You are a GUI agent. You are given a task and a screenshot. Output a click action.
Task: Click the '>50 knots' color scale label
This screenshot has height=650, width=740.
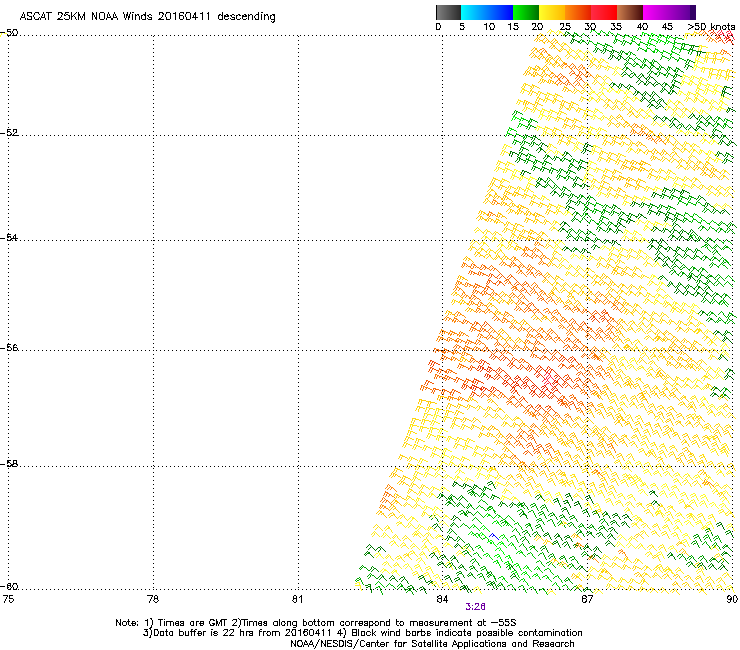click(x=711, y=27)
